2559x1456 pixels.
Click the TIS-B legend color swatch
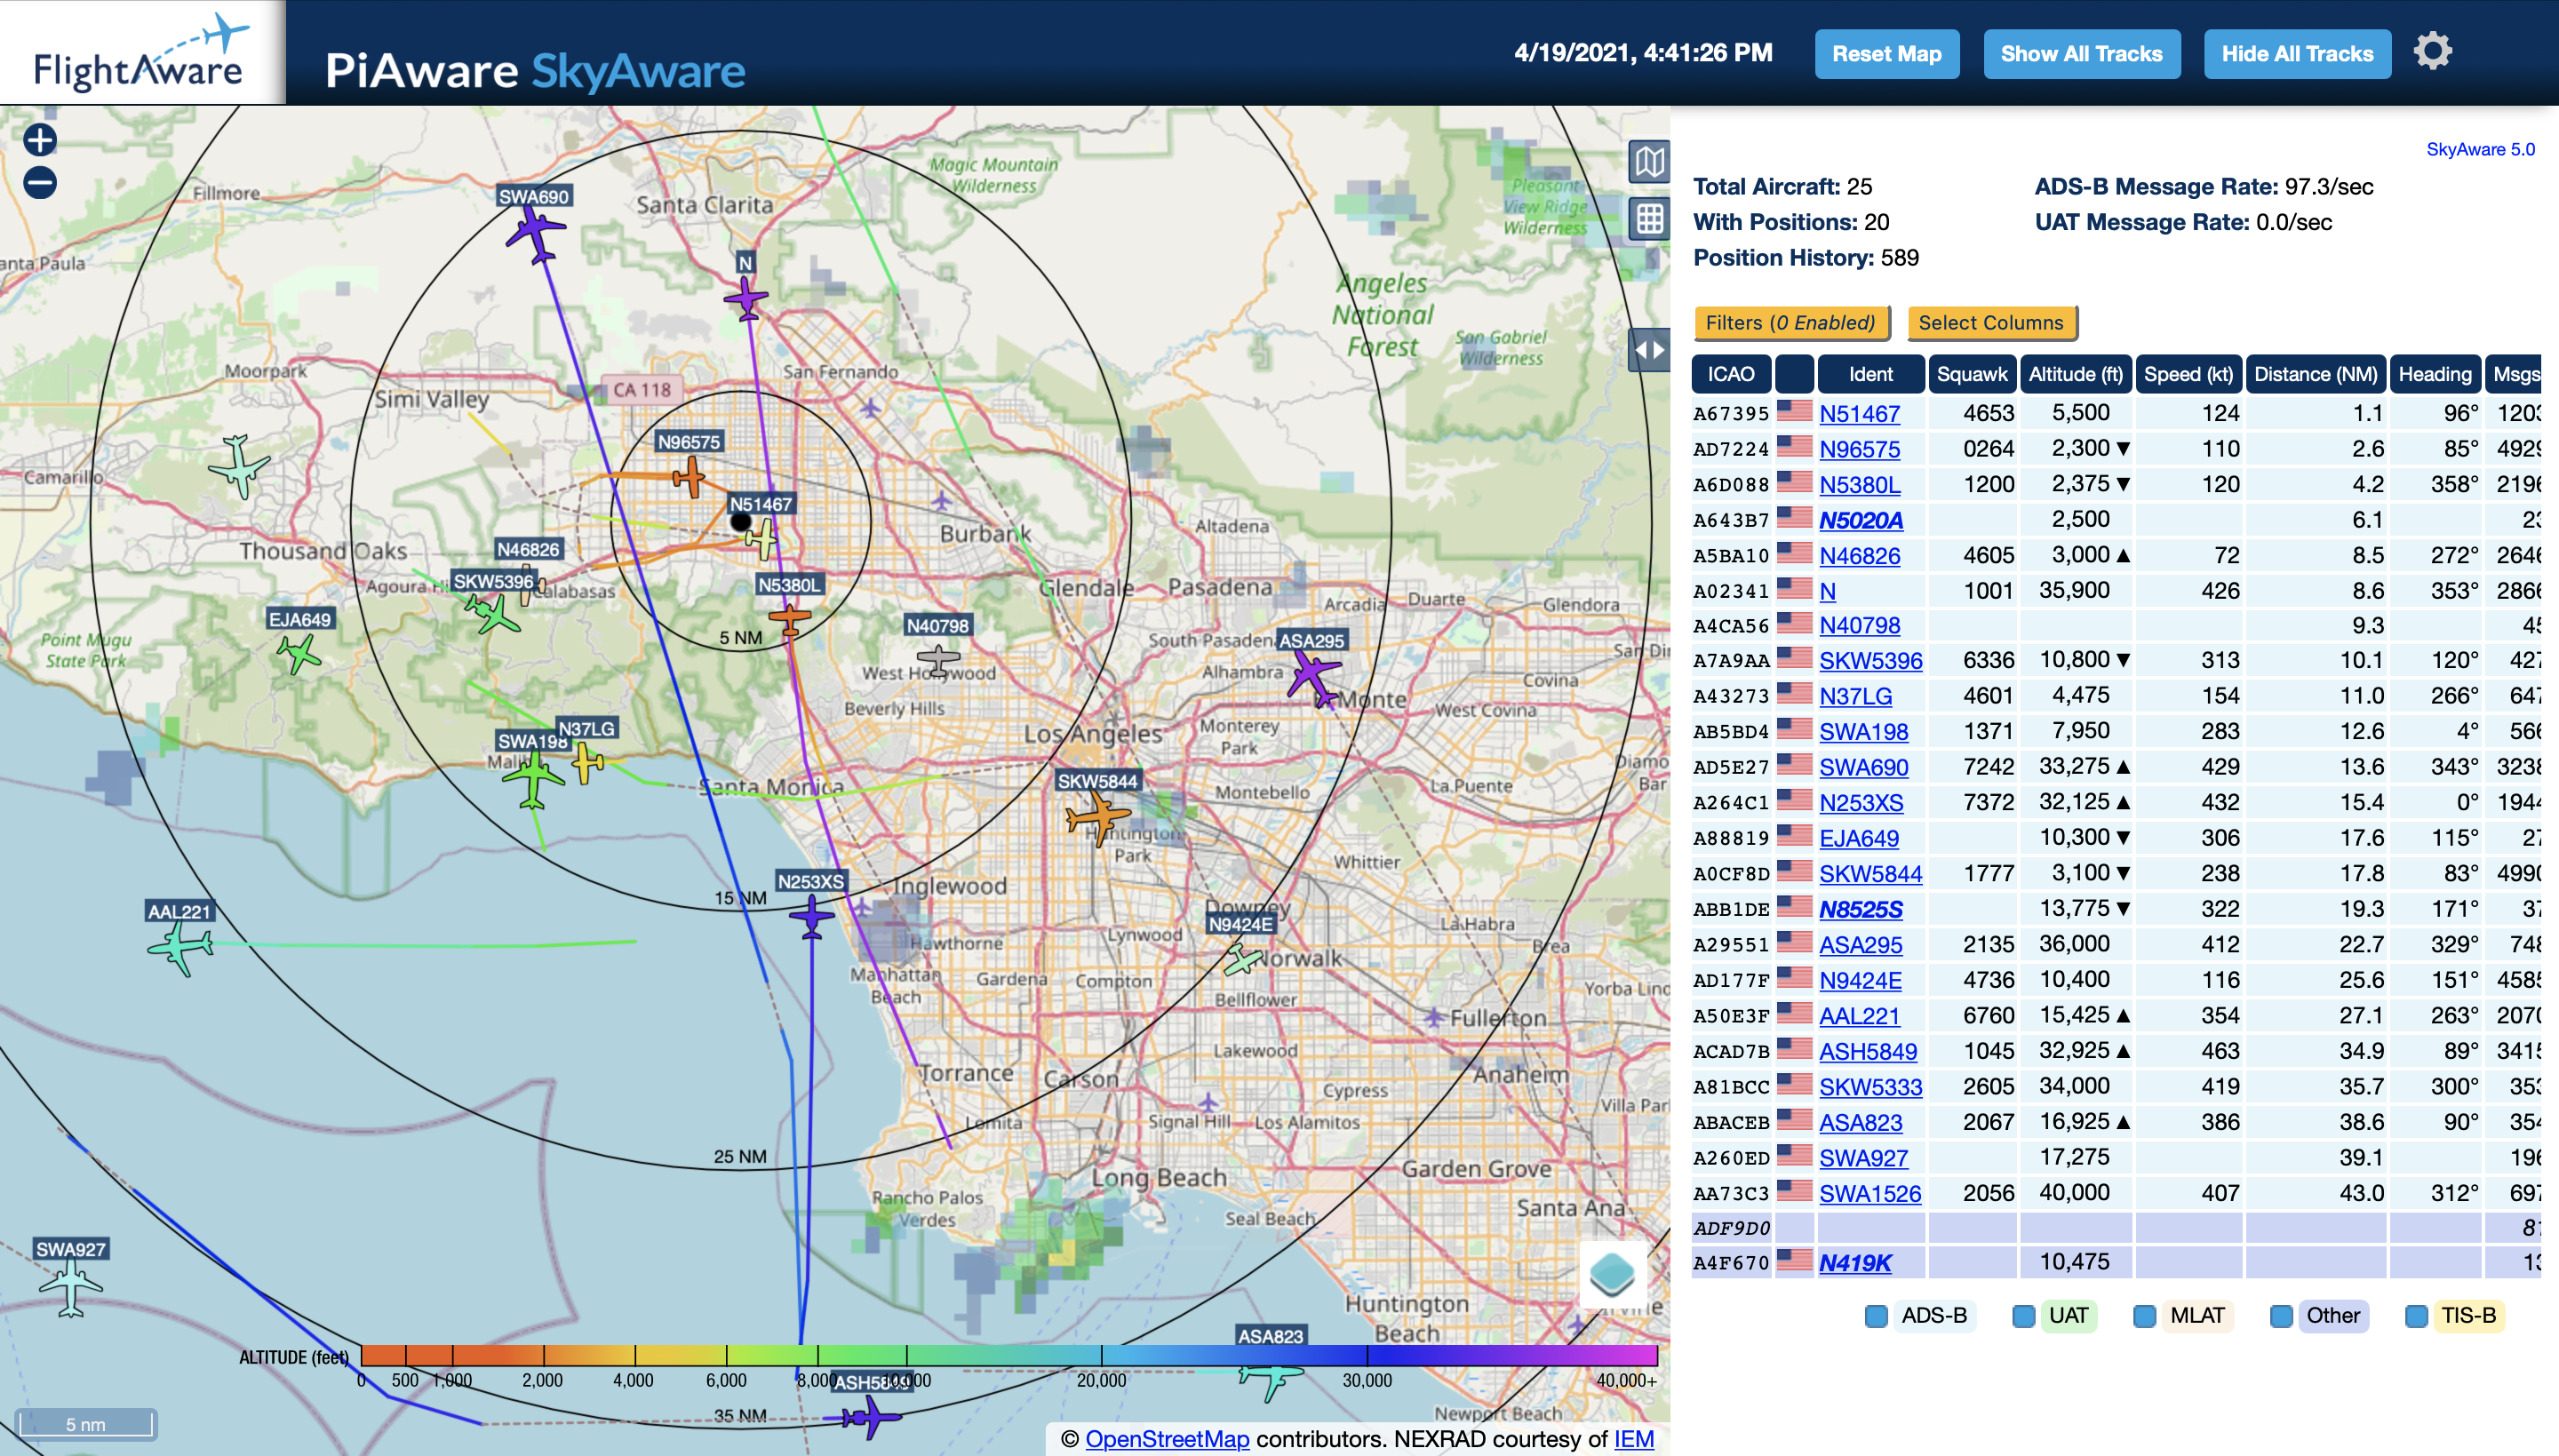(x=2416, y=1316)
